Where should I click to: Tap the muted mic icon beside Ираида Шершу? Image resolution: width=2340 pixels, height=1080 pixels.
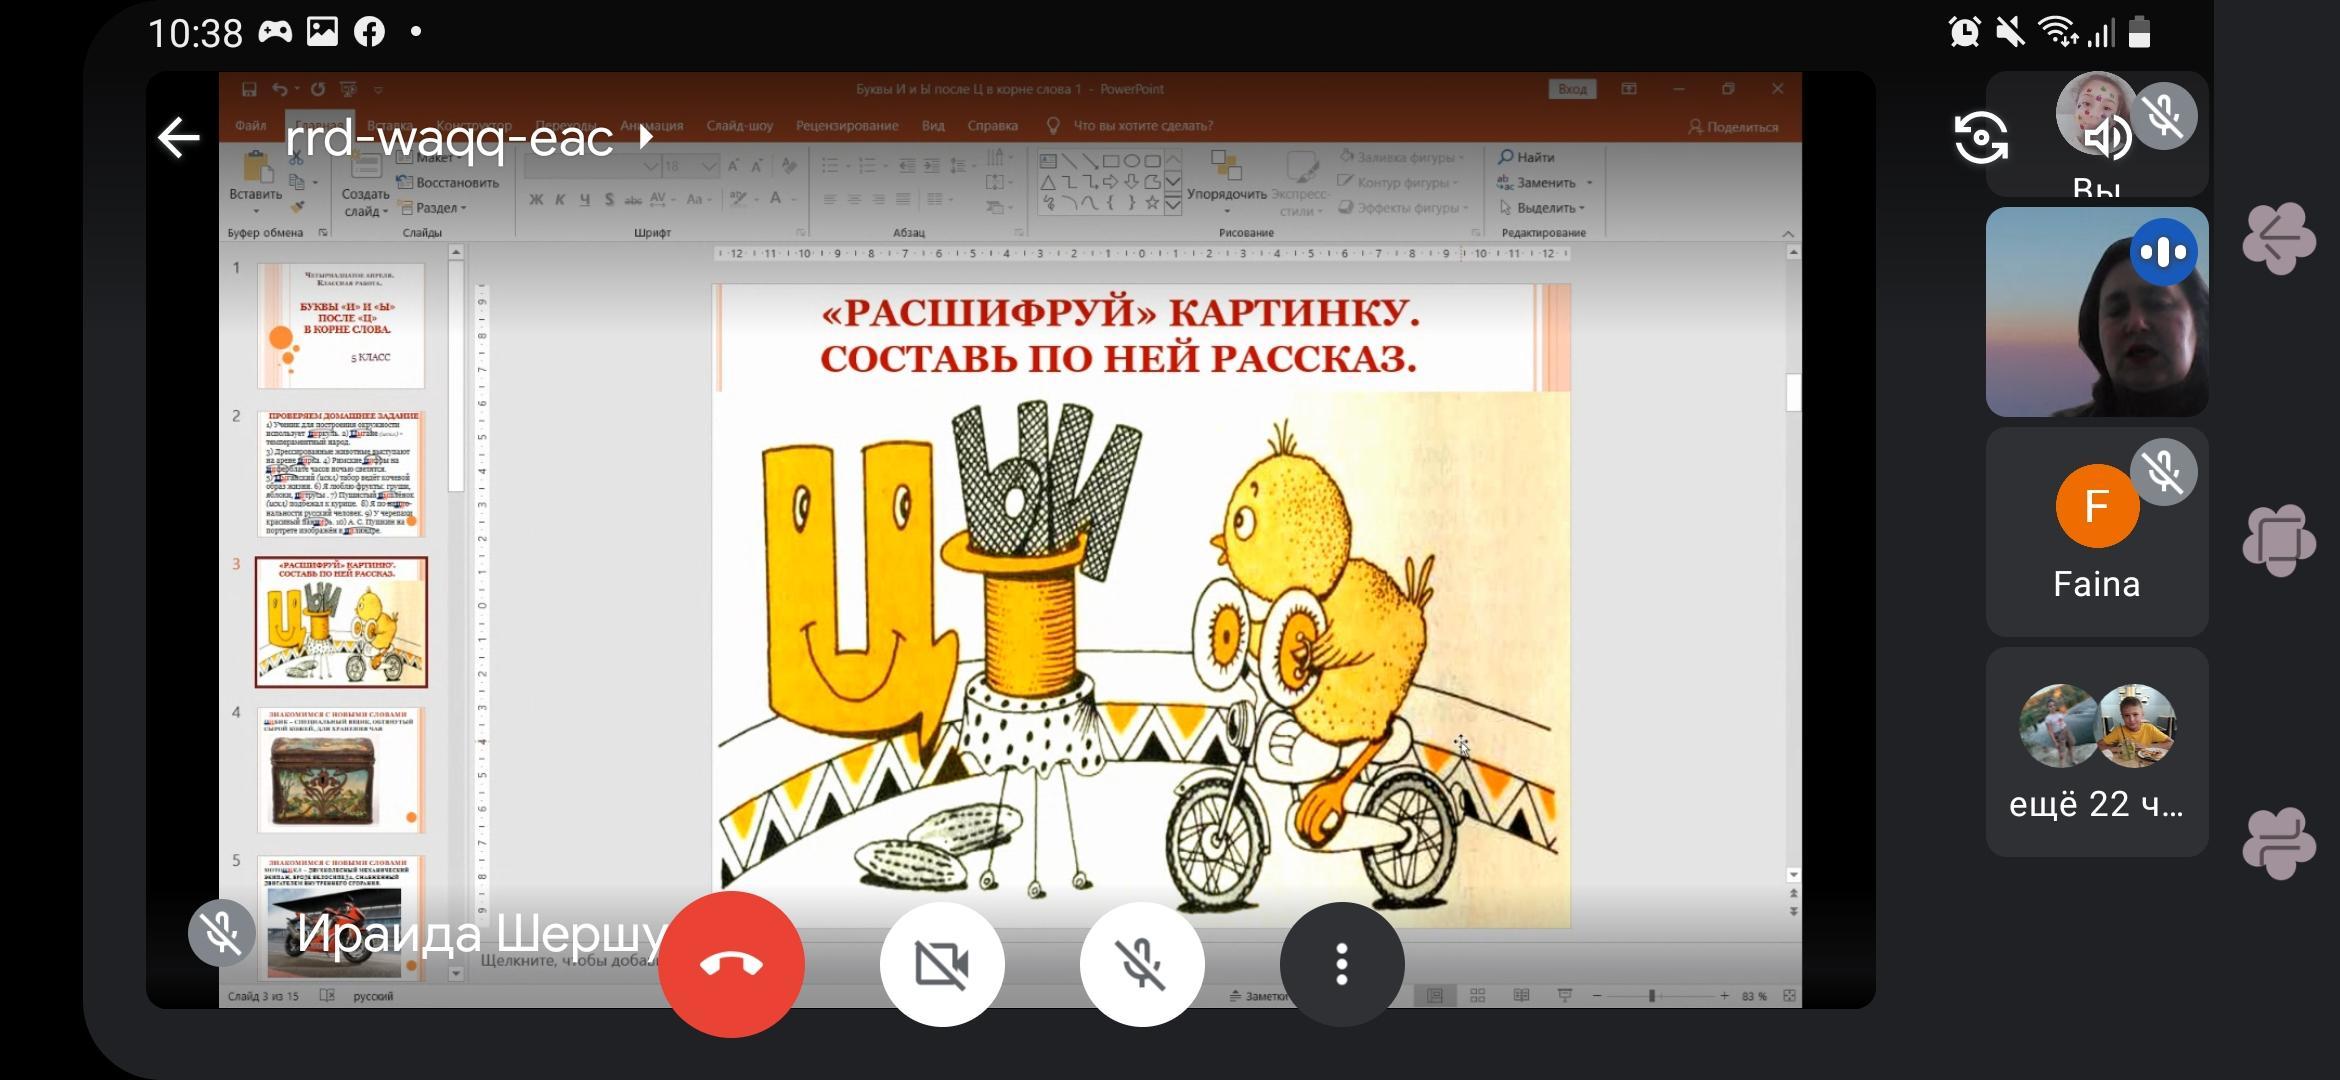[221, 933]
